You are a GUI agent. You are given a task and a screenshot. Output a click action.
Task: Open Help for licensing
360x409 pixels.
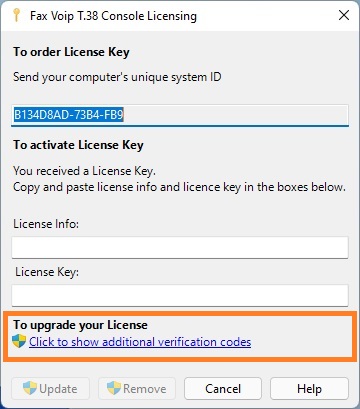click(x=309, y=388)
